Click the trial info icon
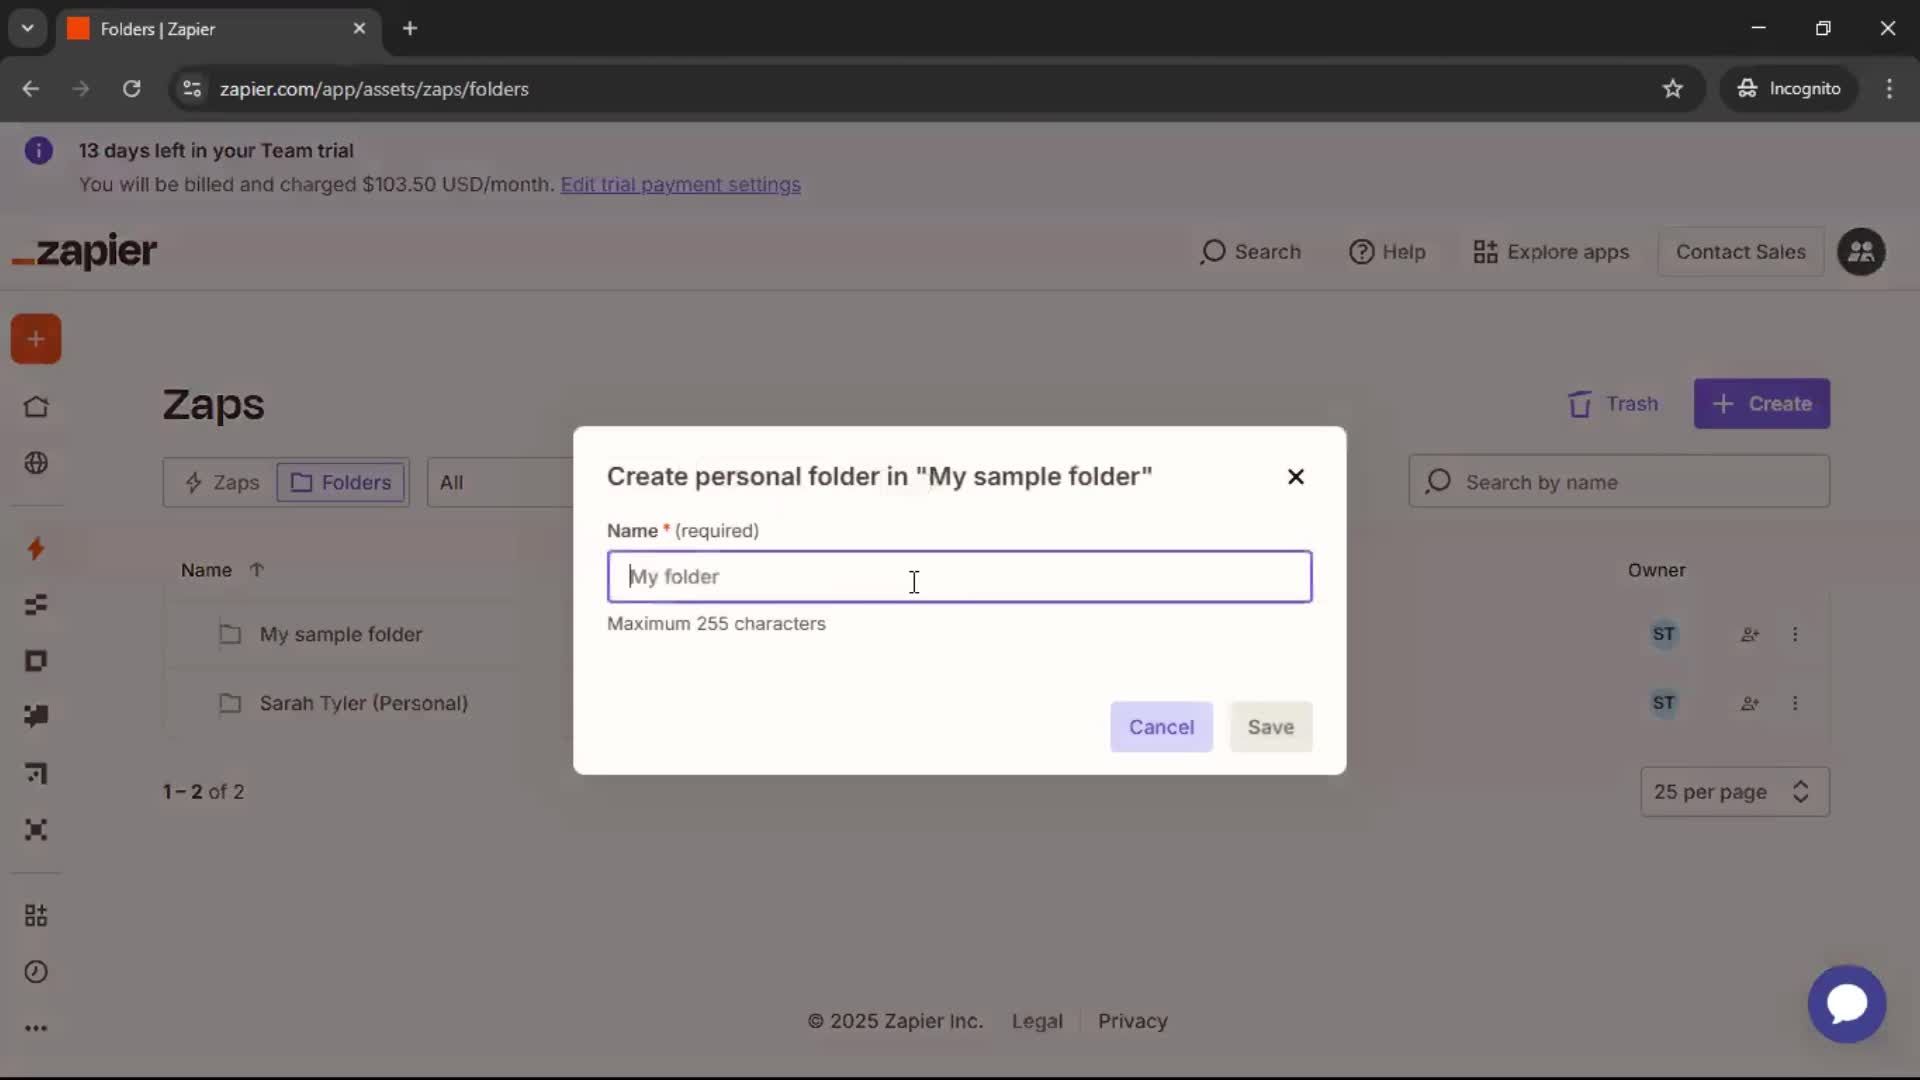 [x=38, y=151]
